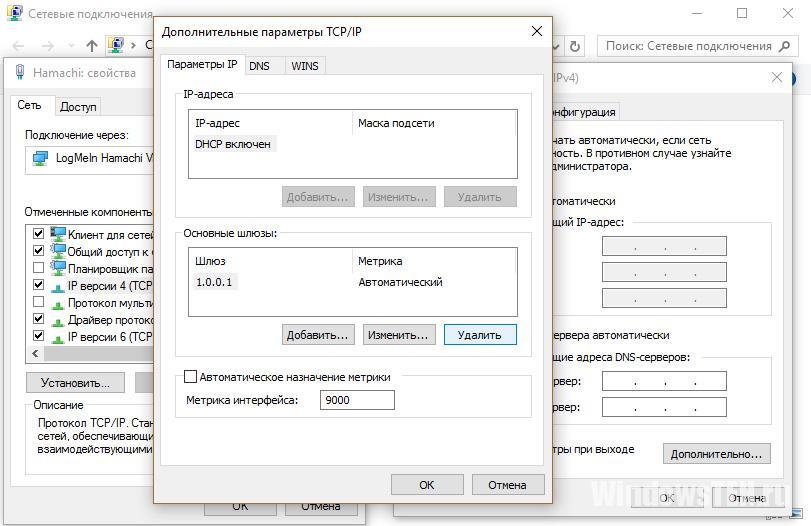811x526 pixels.
Task: Go forward in Сетевые подключения window
Action: (x=48, y=46)
